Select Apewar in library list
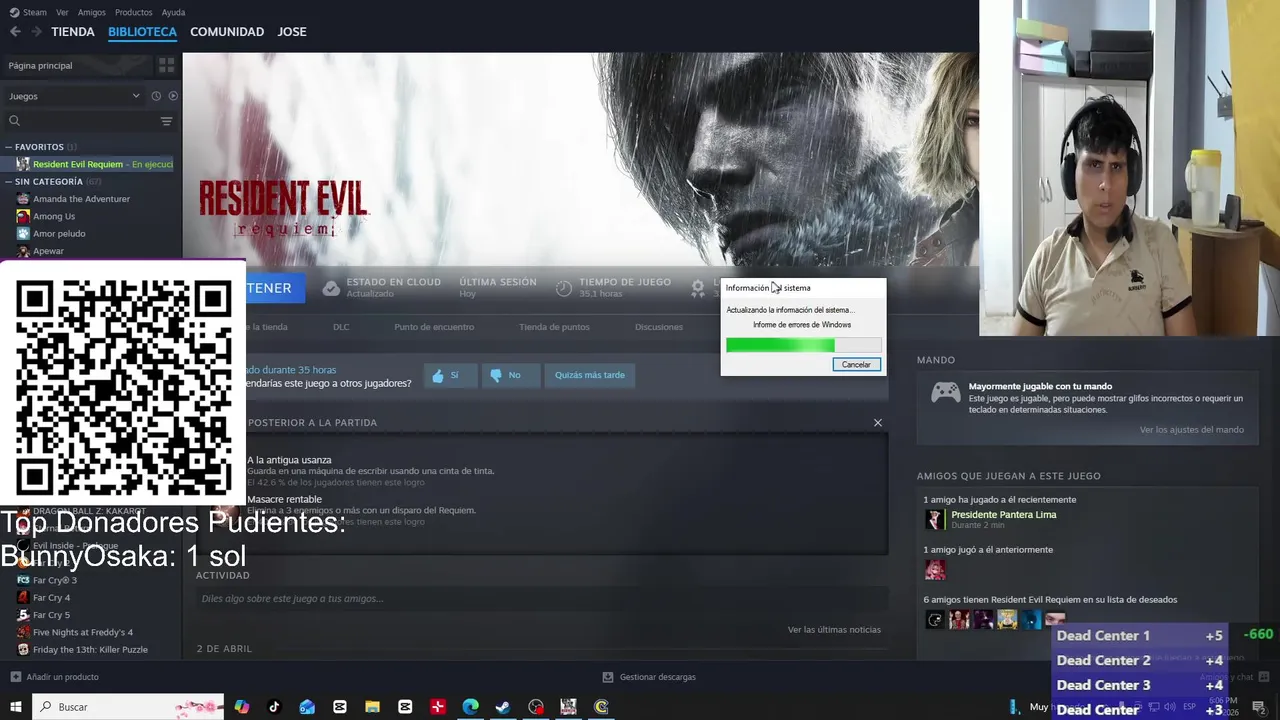Viewport: 1280px width, 720px height. (x=48, y=251)
